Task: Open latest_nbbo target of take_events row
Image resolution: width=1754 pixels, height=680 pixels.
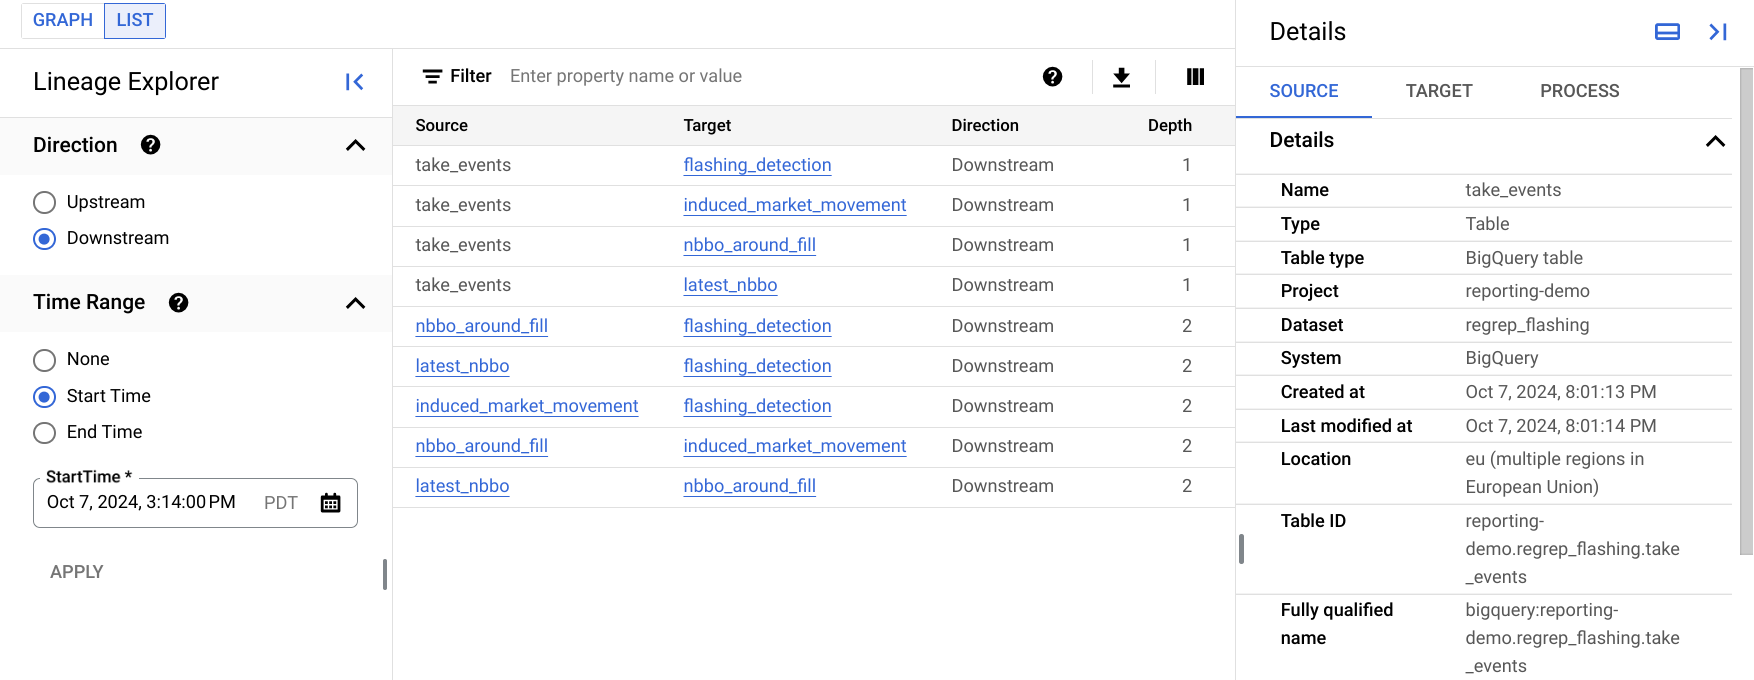Action: (730, 285)
